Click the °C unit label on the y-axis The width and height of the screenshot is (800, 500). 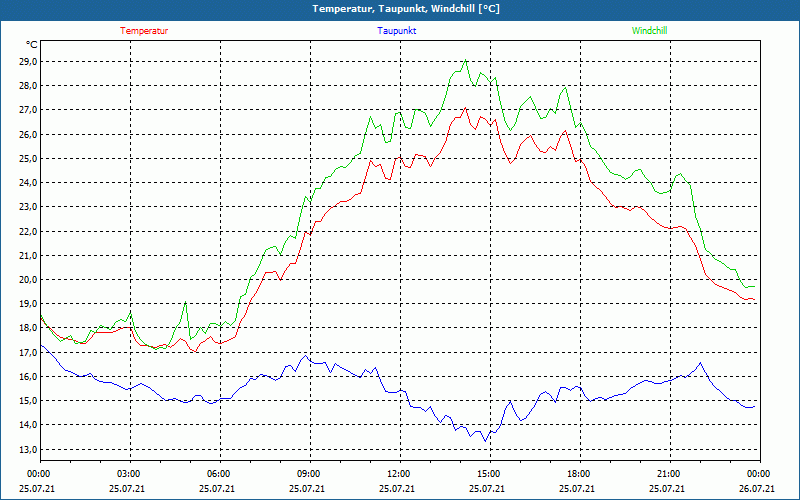pyautogui.click(x=32, y=45)
